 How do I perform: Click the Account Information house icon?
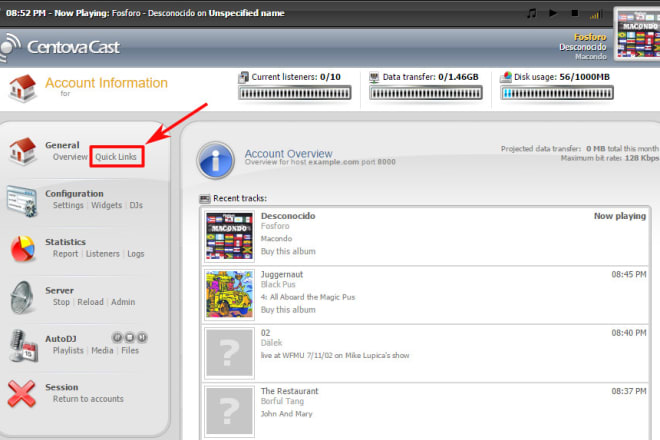(x=22, y=88)
